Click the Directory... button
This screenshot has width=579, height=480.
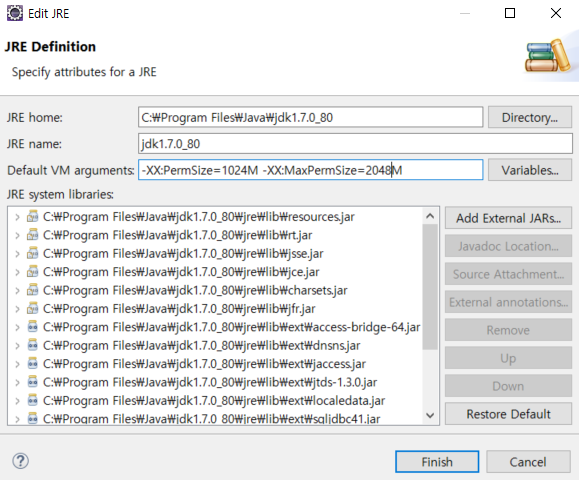pyautogui.click(x=530, y=117)
